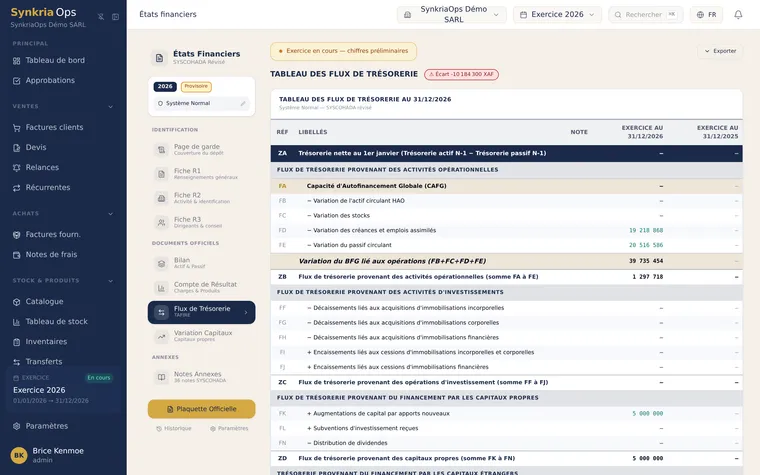Image resolution: width=760 pixels, height=475 pixels.
Task: Open the SynkriaOps Démo SARL company dropdown
Action: click(452, 15)
